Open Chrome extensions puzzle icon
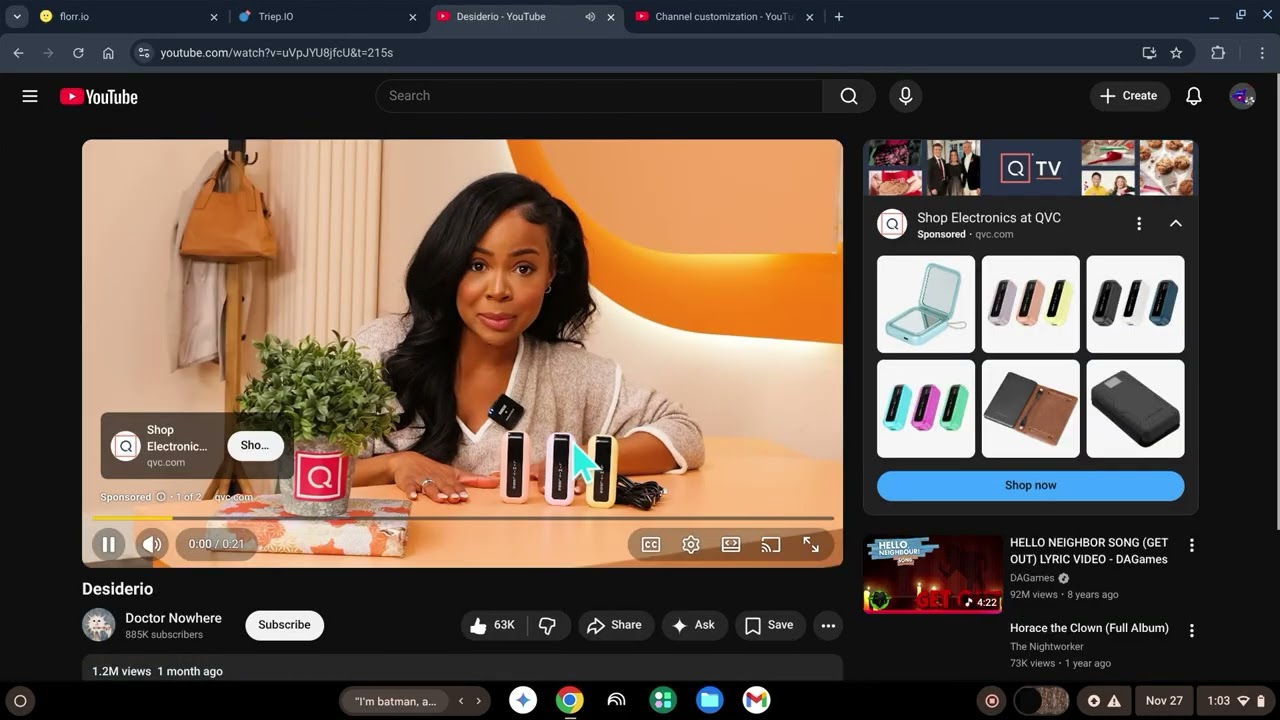Image resolution: width=1280 pixels, height=720 pixels. point(1217,53)
